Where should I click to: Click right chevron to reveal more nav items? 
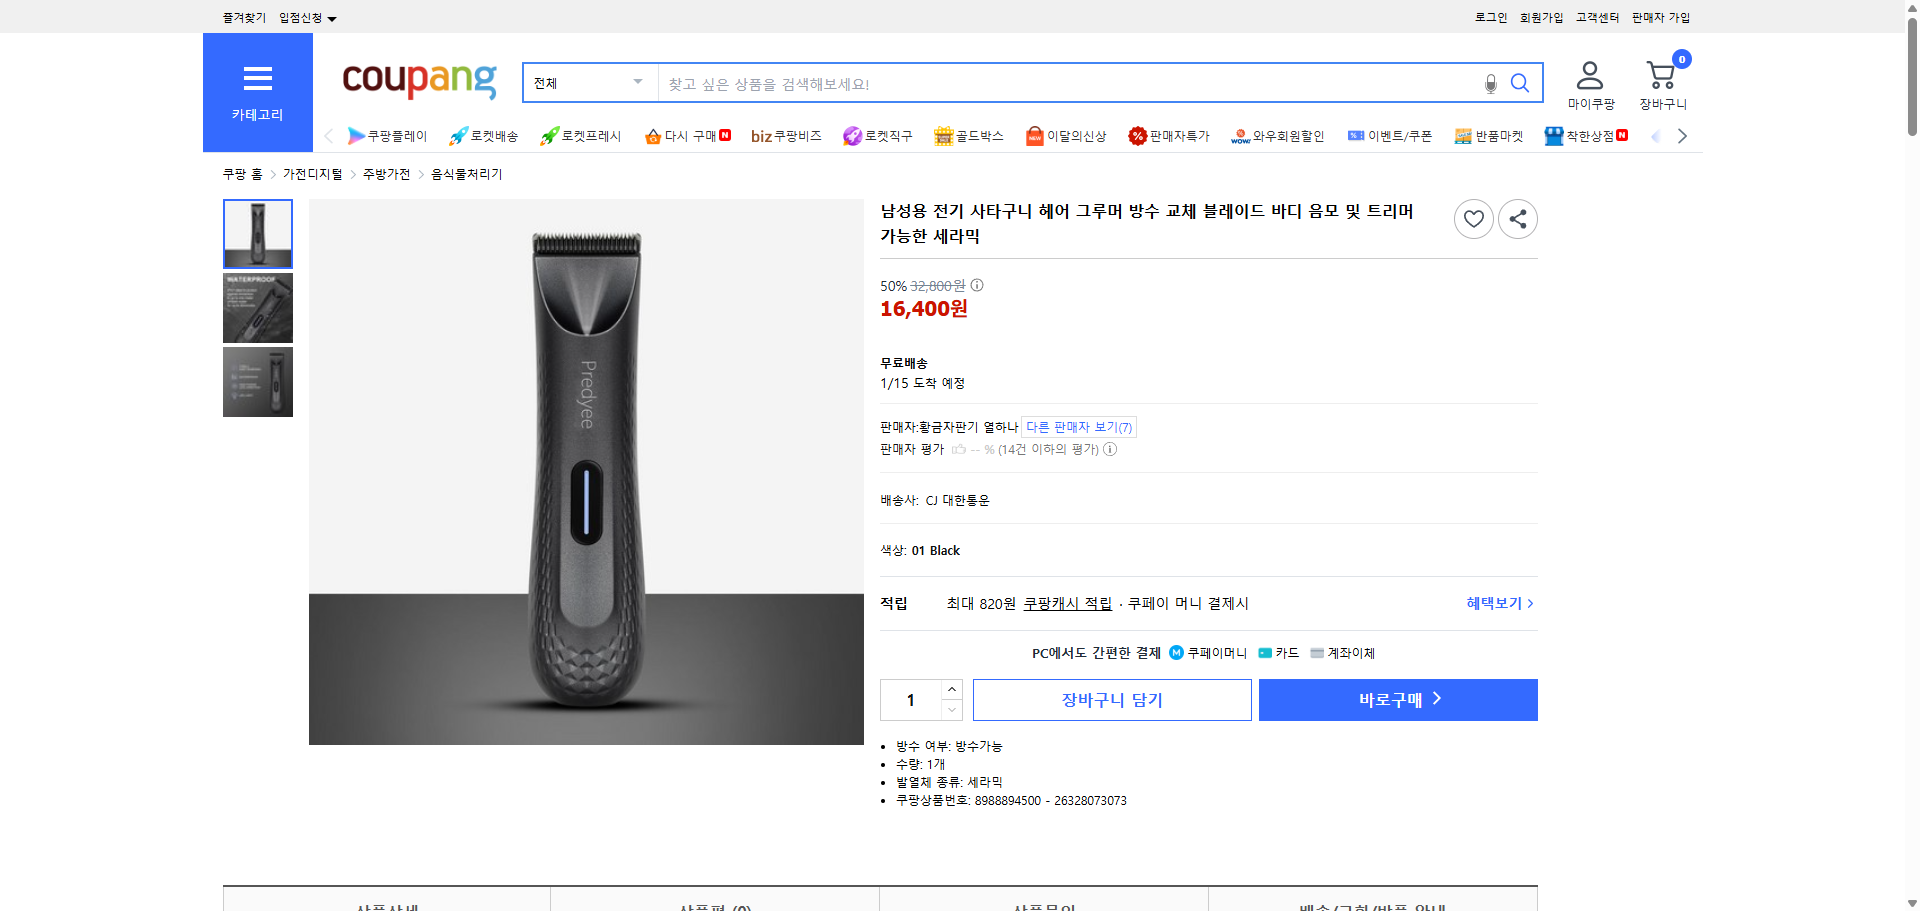[1683, 136]
